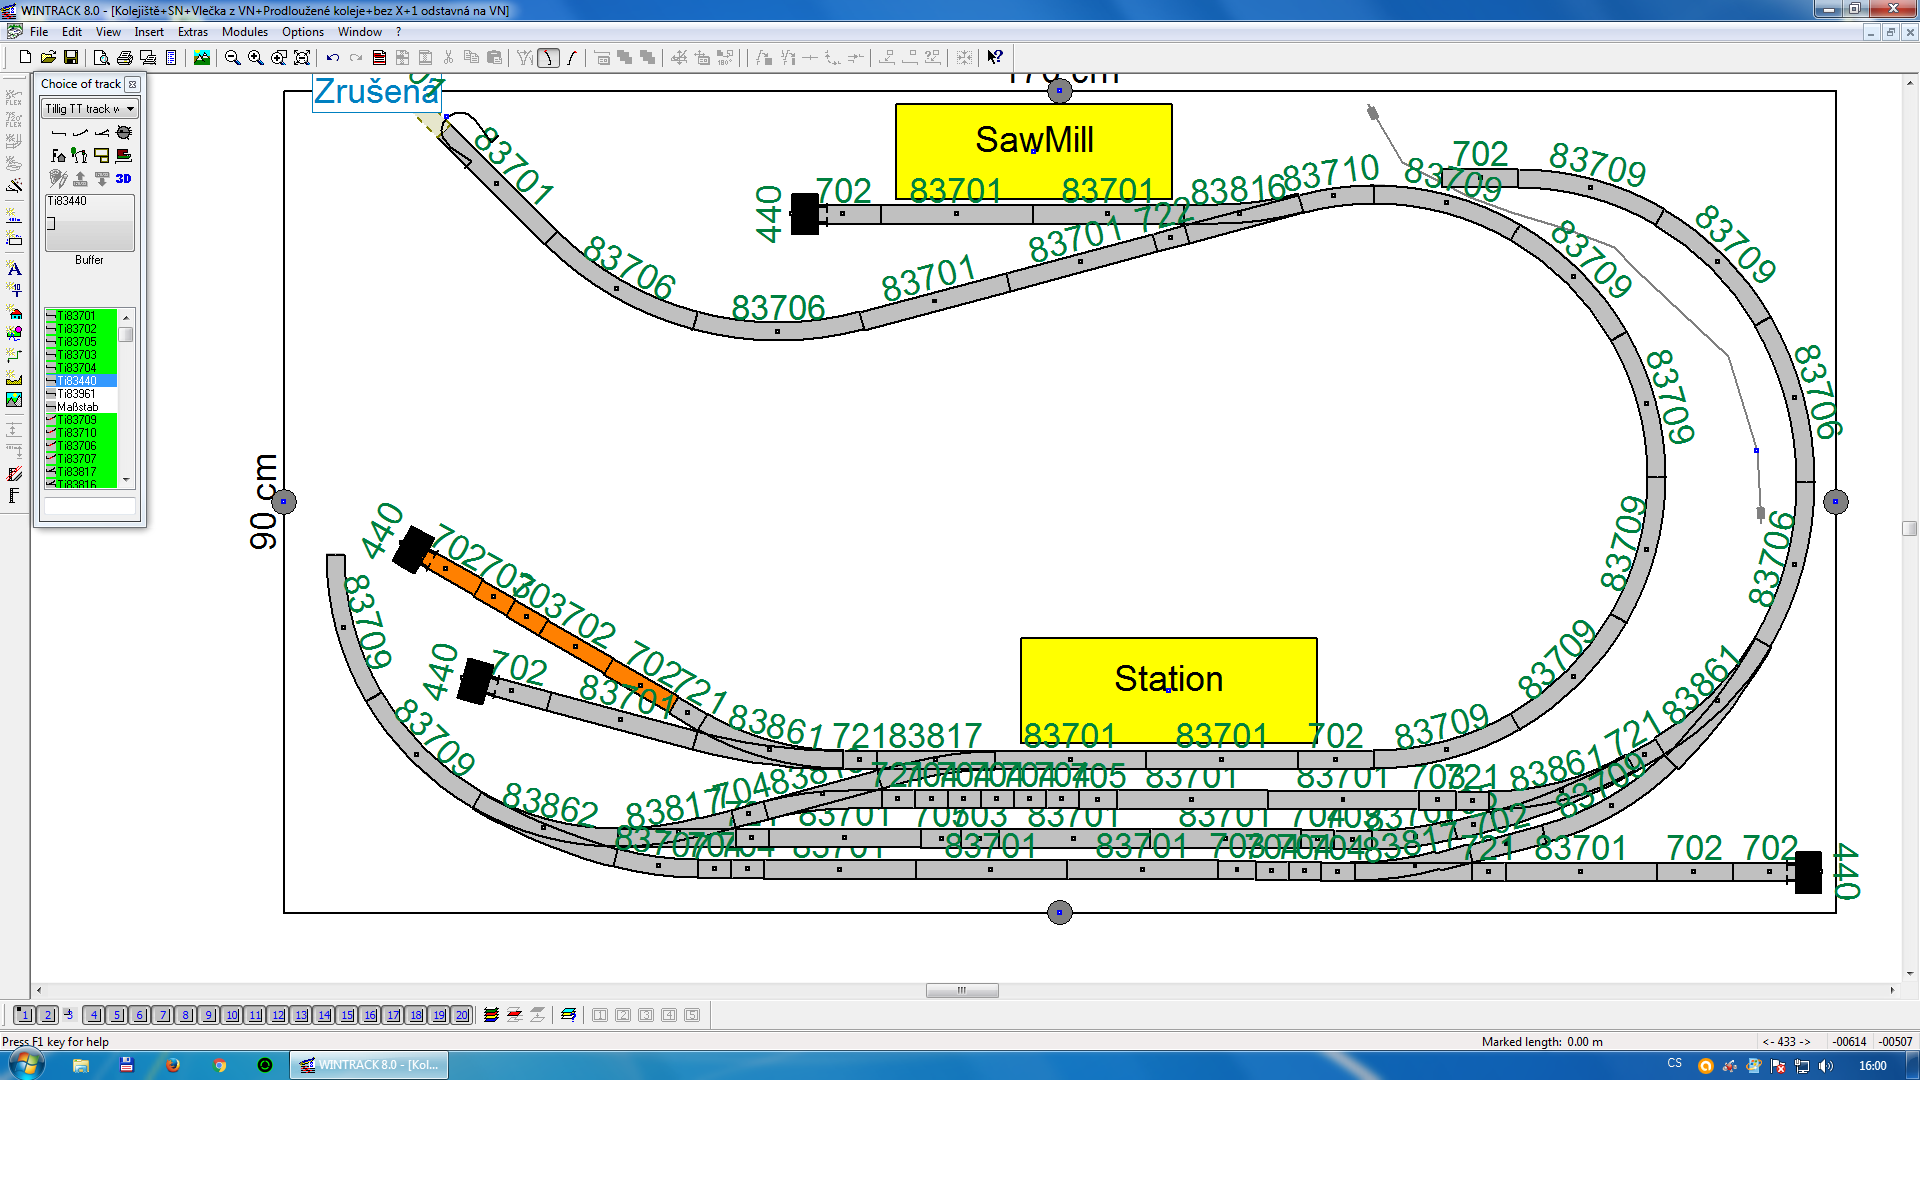Screen dimensions: 1920x1202
Task: Toggle layer 1 button
Action: [24, 1015]
